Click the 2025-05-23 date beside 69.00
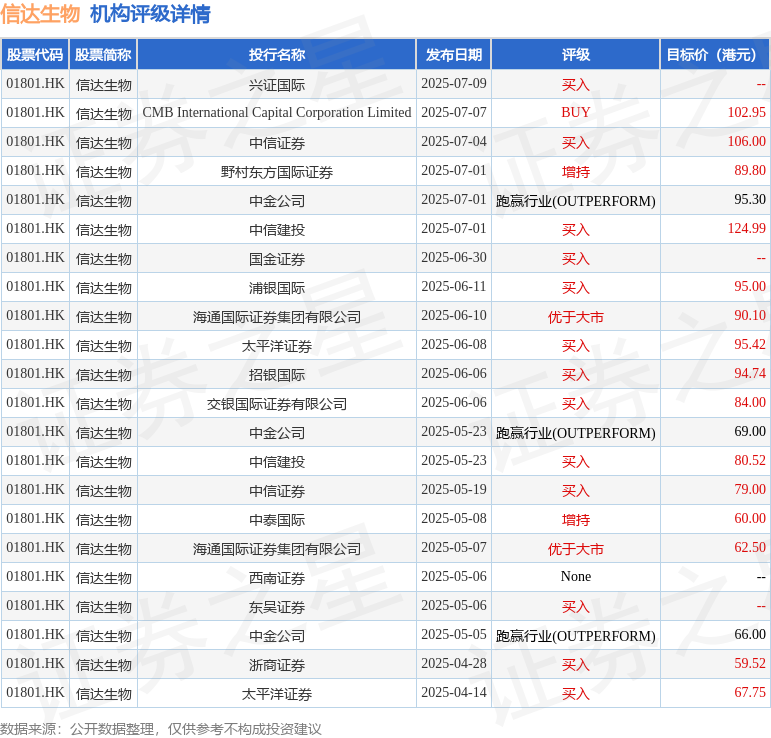The image size is (771, 738). 454,432
